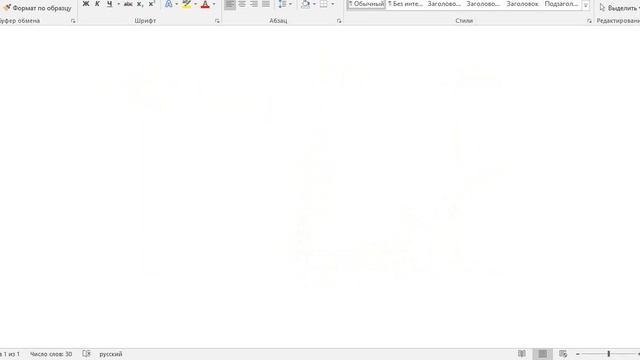Screen dimensions: 640x360
Task: Apply the first Заголово... heading style
Action: [444, 4]
